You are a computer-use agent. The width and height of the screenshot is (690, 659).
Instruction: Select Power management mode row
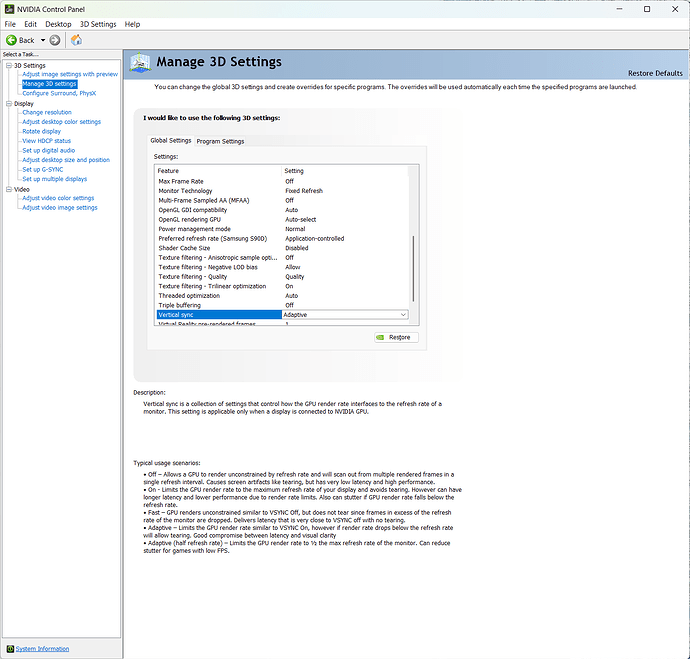(x=282, y=229)
